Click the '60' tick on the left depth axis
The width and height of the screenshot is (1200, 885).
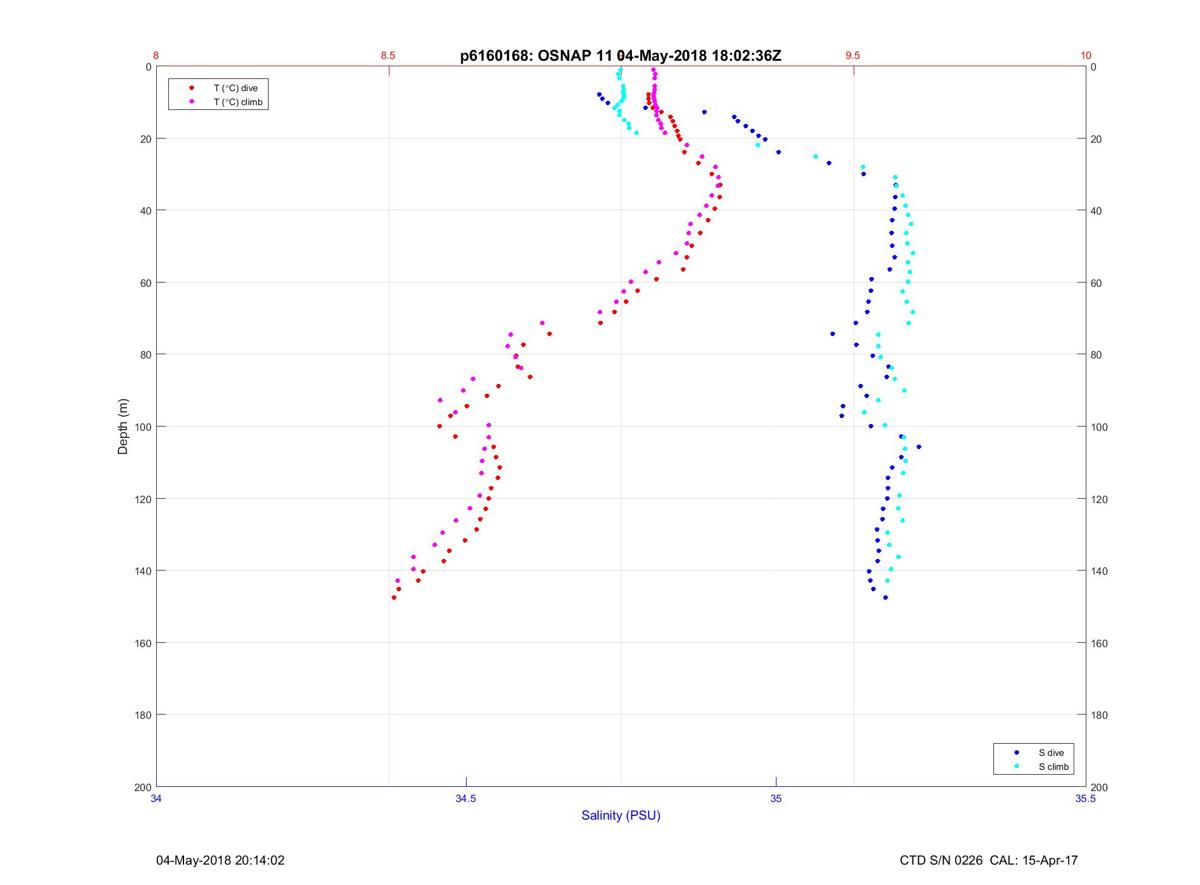145,283
